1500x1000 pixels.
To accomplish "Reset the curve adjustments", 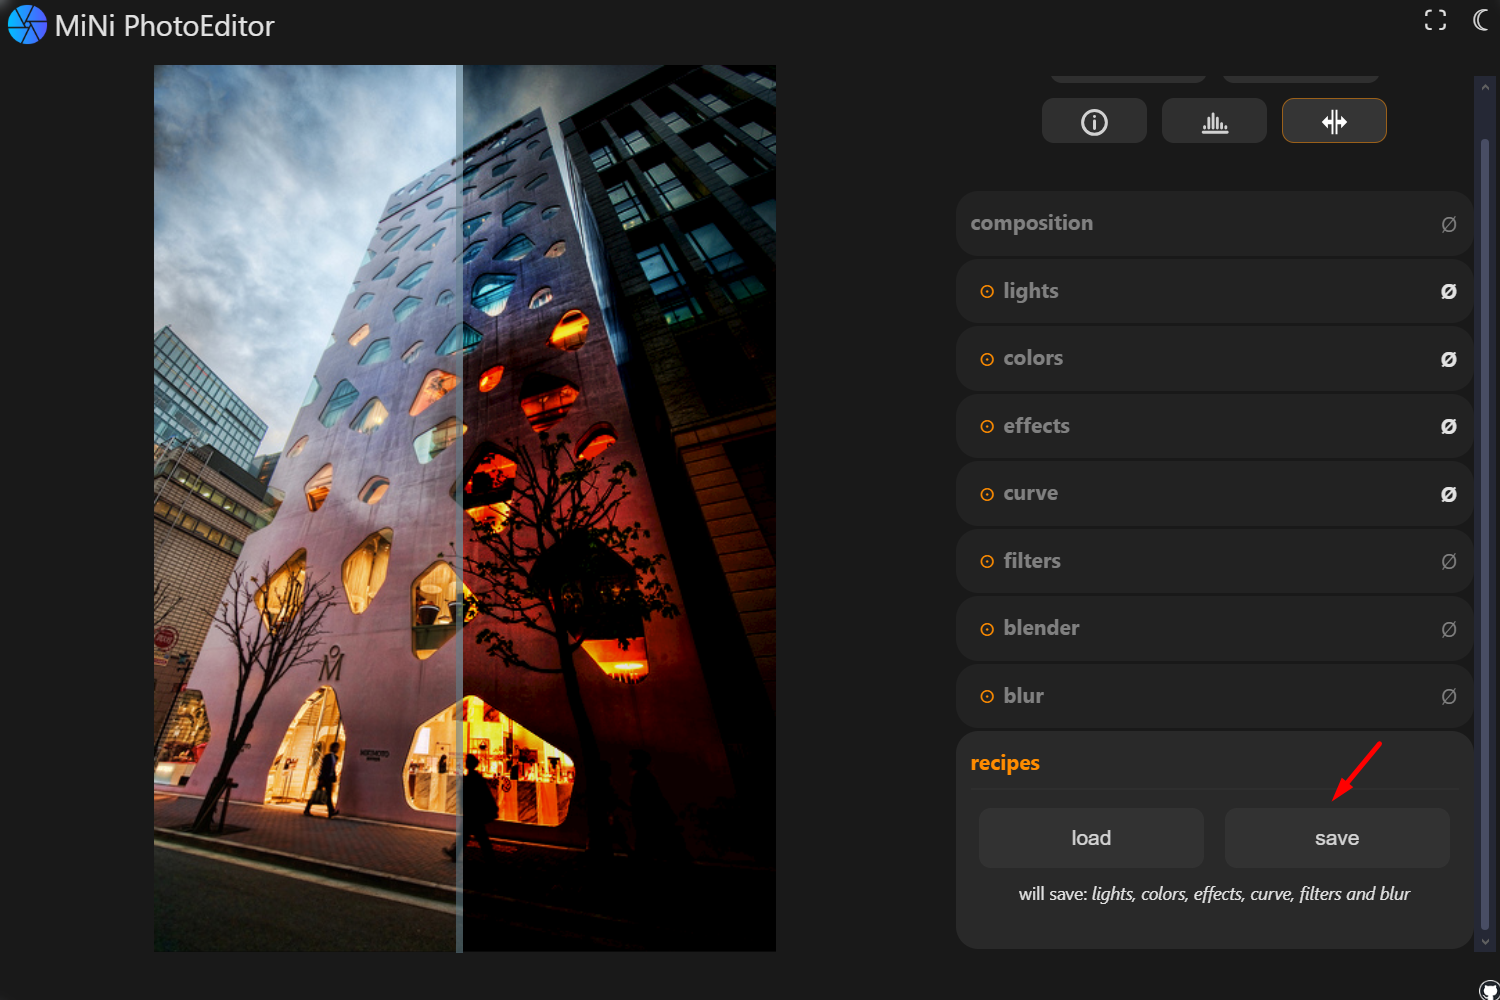I will [x=1448, y=494].
